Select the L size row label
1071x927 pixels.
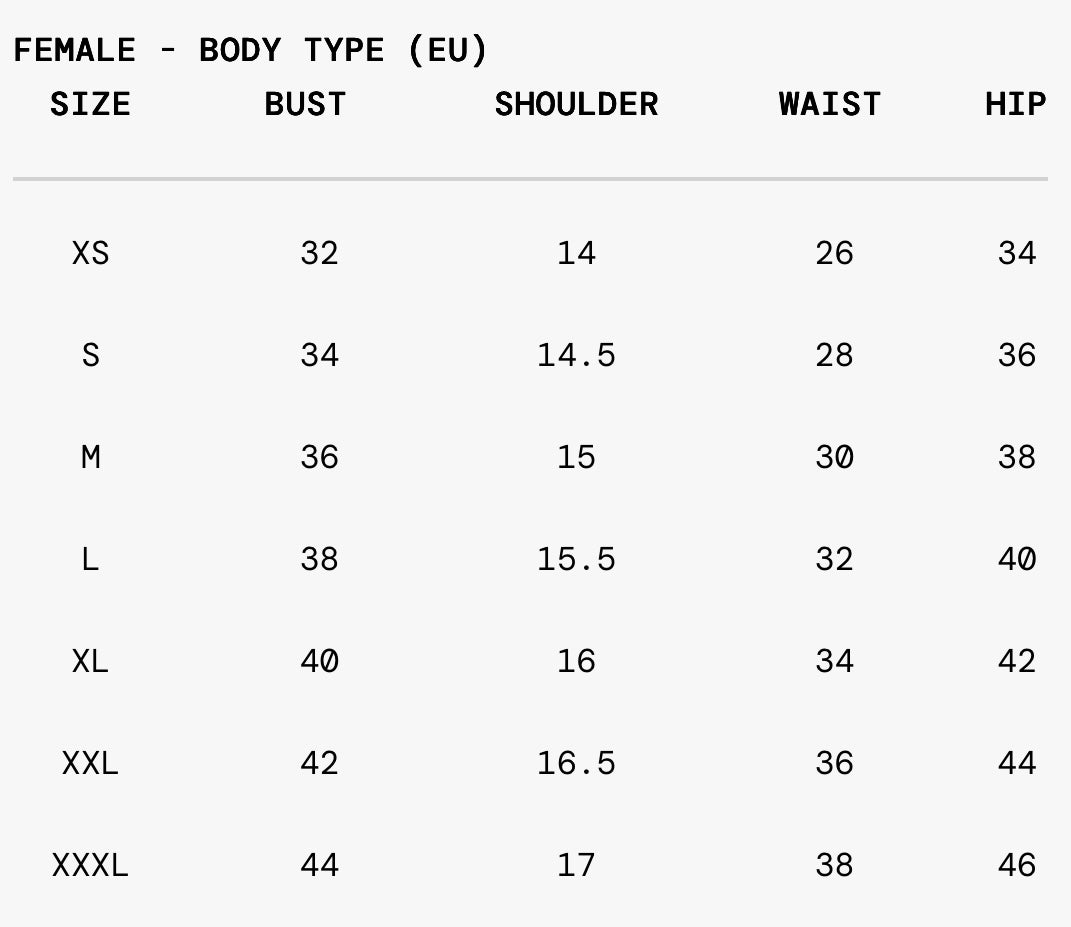90,559
